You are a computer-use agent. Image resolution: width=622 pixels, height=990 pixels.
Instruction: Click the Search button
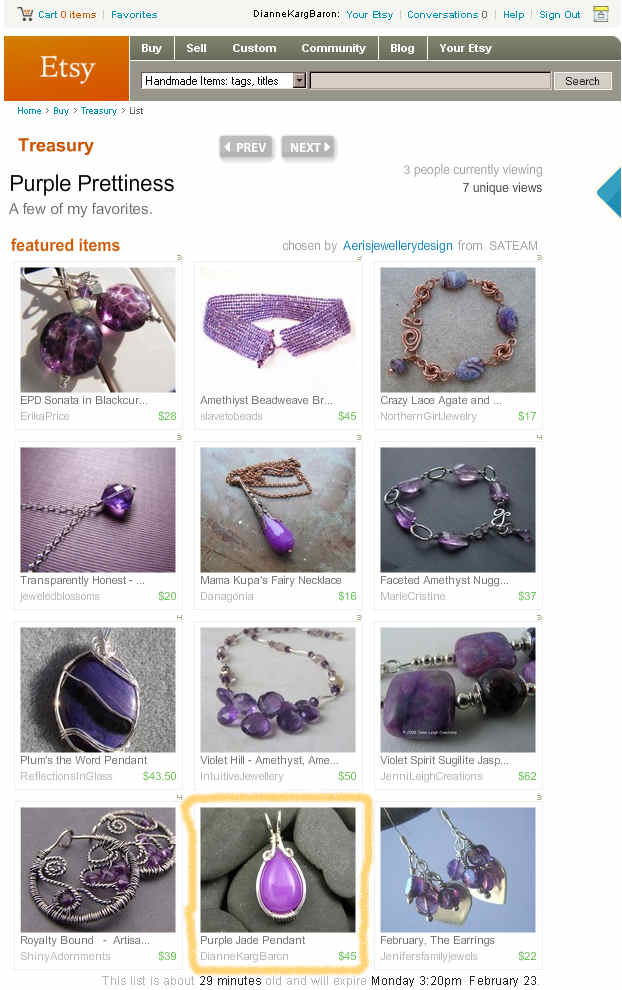[582, 81]
